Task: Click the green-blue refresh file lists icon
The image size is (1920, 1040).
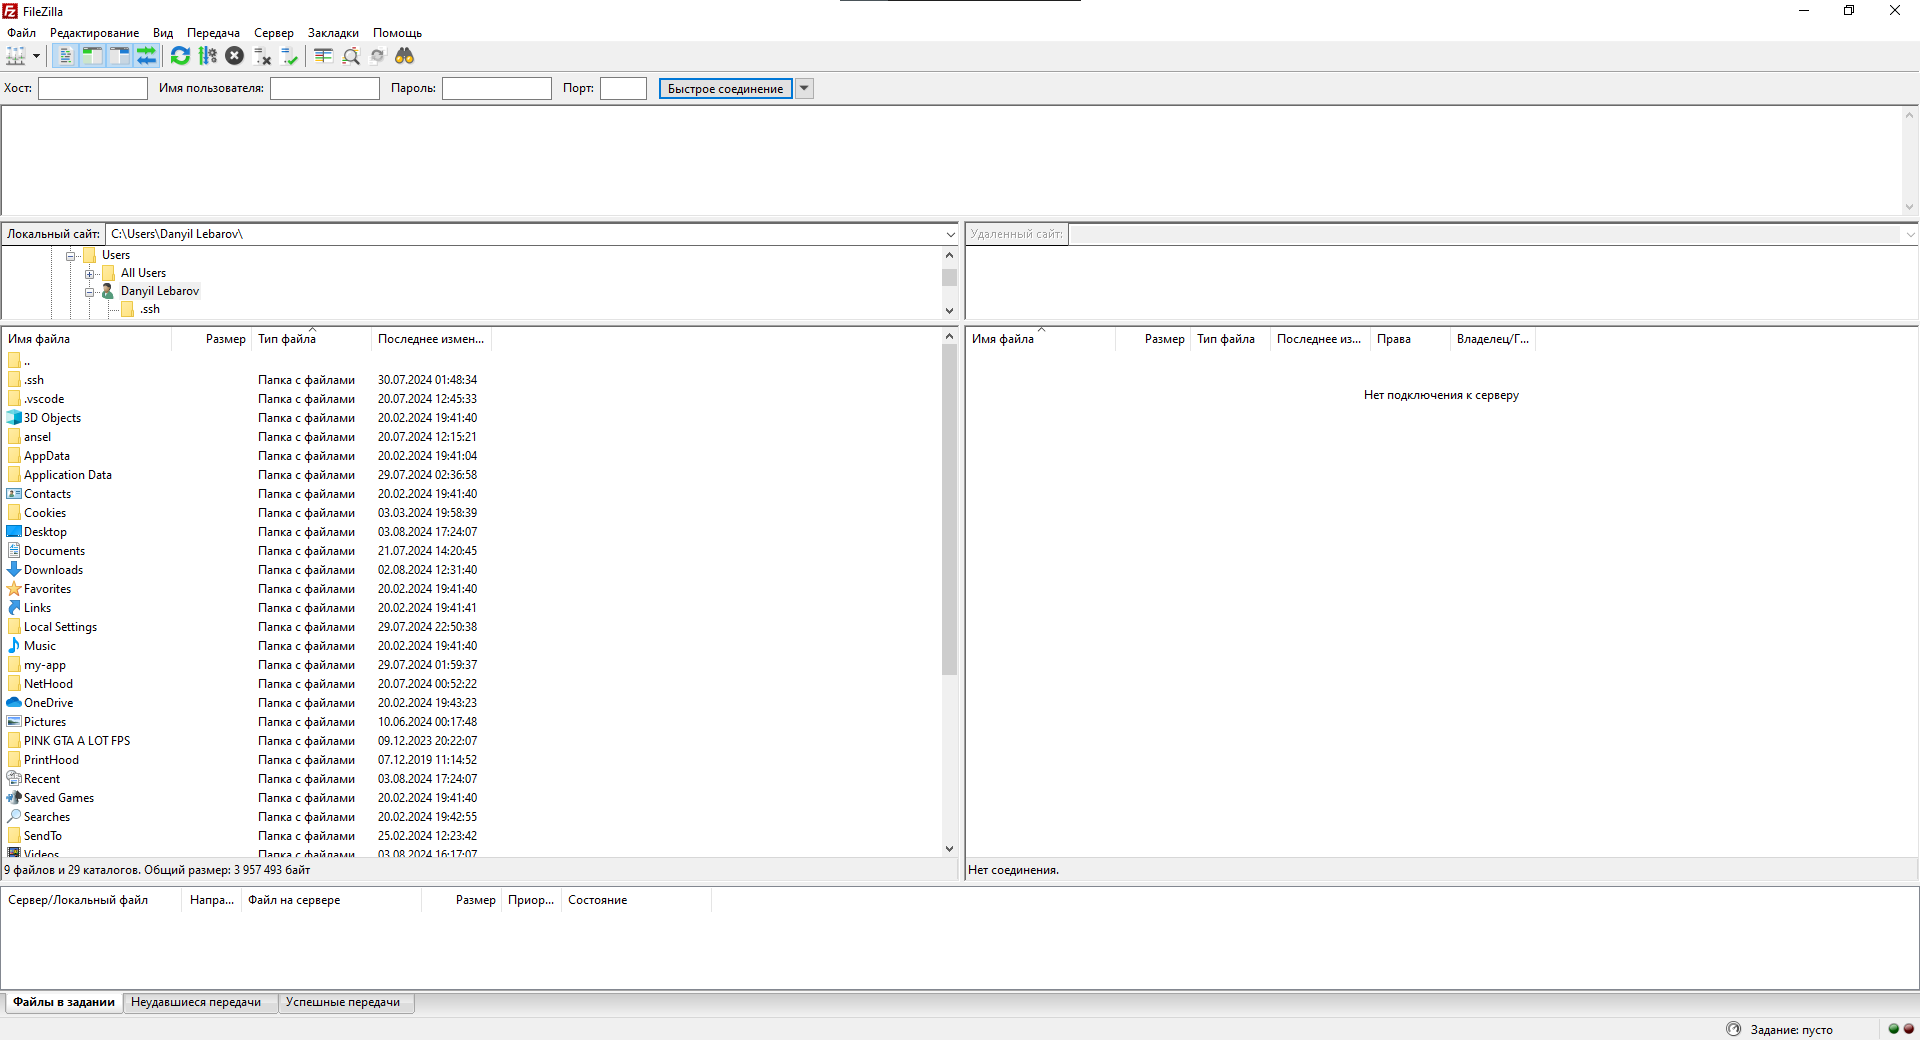Action: [180, 56]
